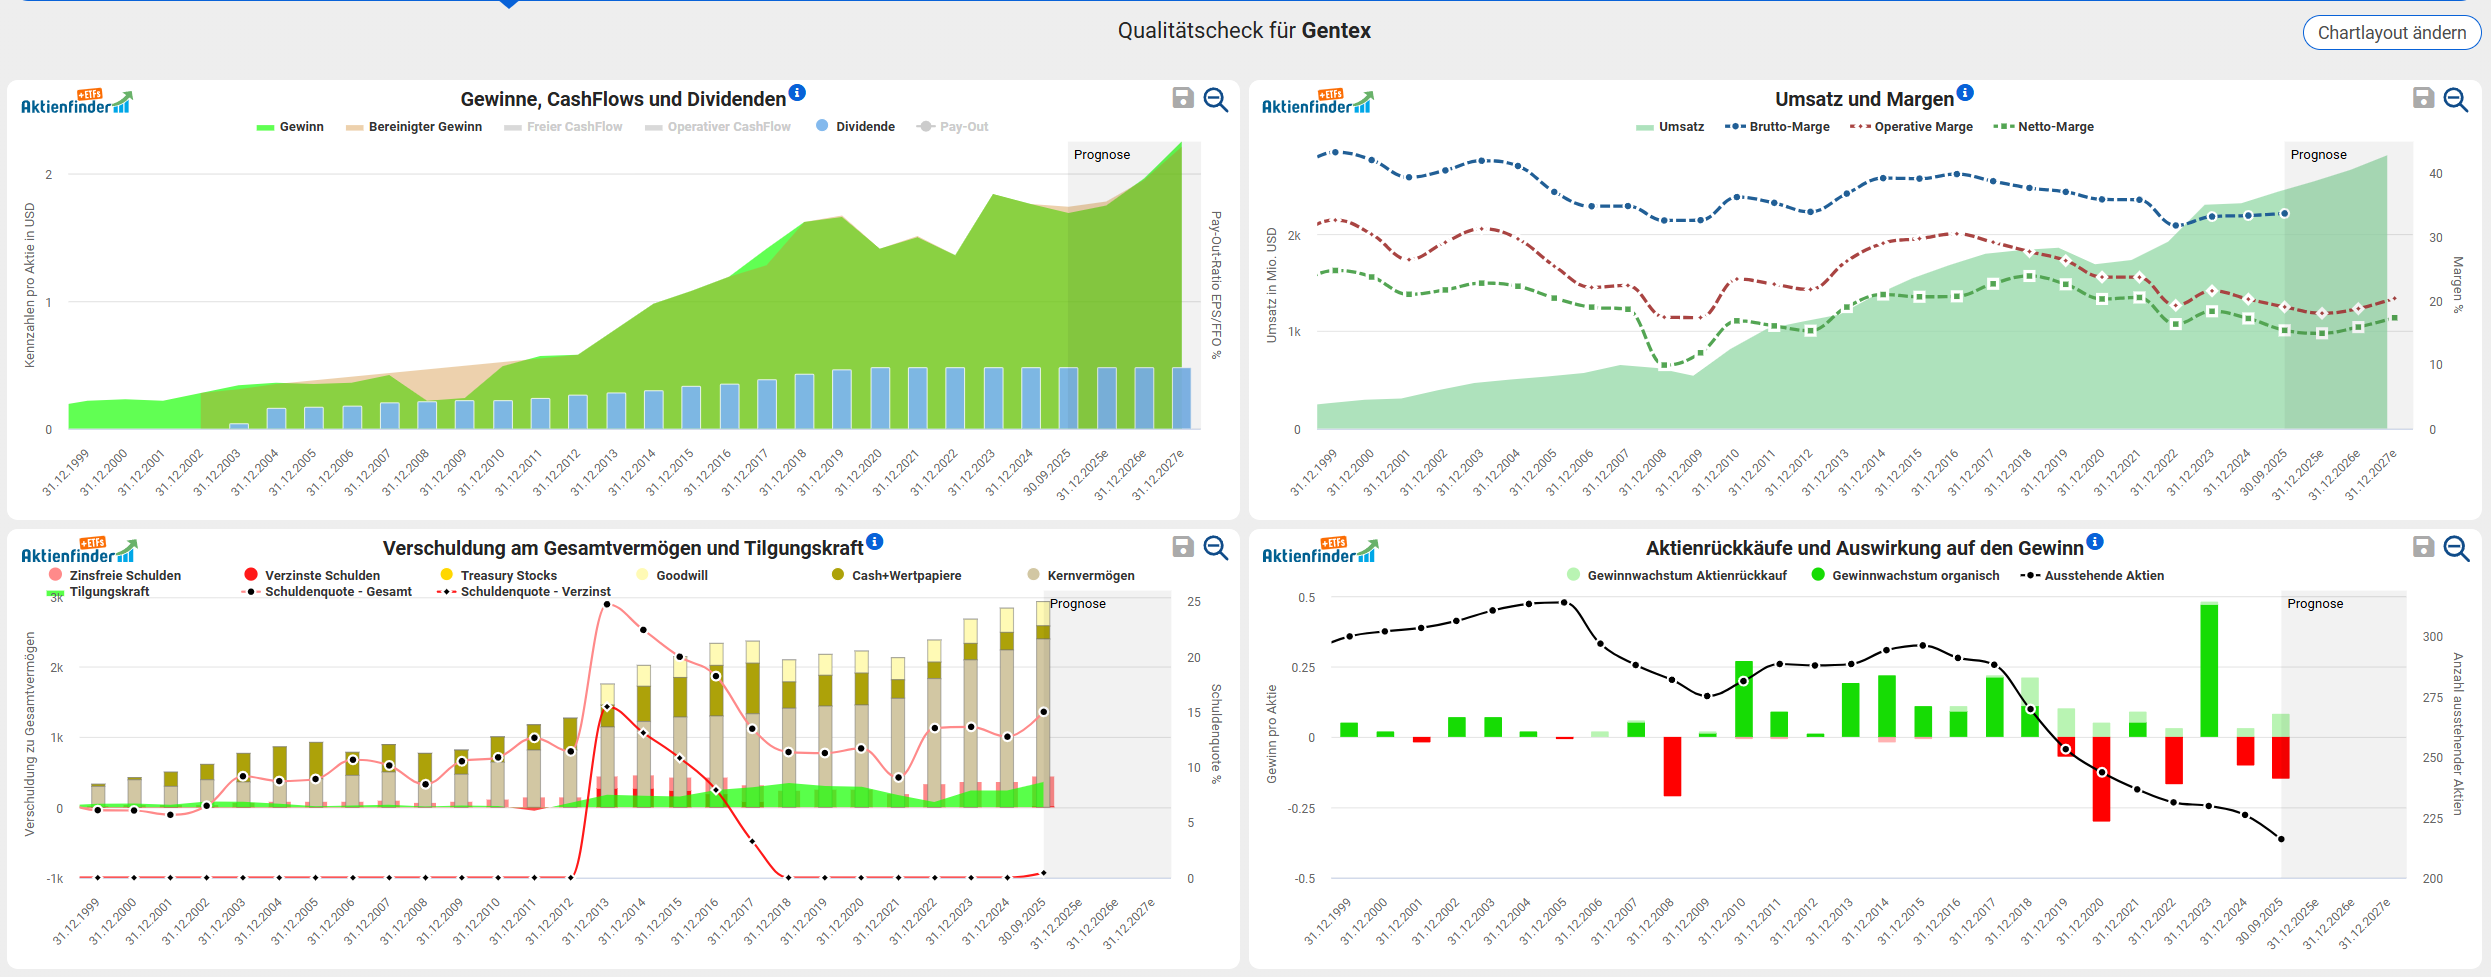
Task: Open info icon next to Aktienrückkäufe title
Action: pos(2095,542)
